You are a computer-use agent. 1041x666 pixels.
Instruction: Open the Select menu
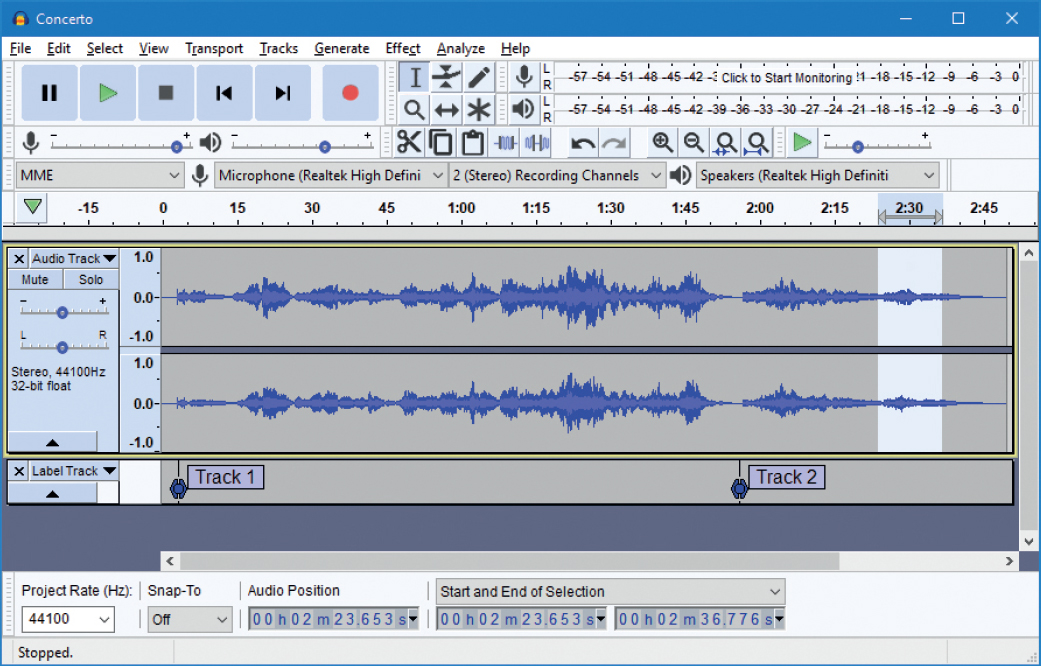point(104,48)
